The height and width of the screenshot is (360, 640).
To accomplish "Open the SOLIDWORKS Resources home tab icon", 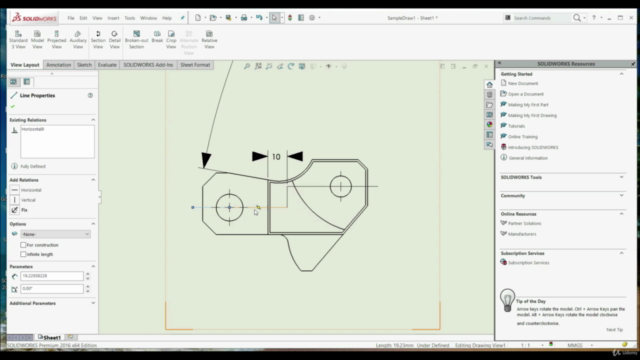I will [489, 84].
